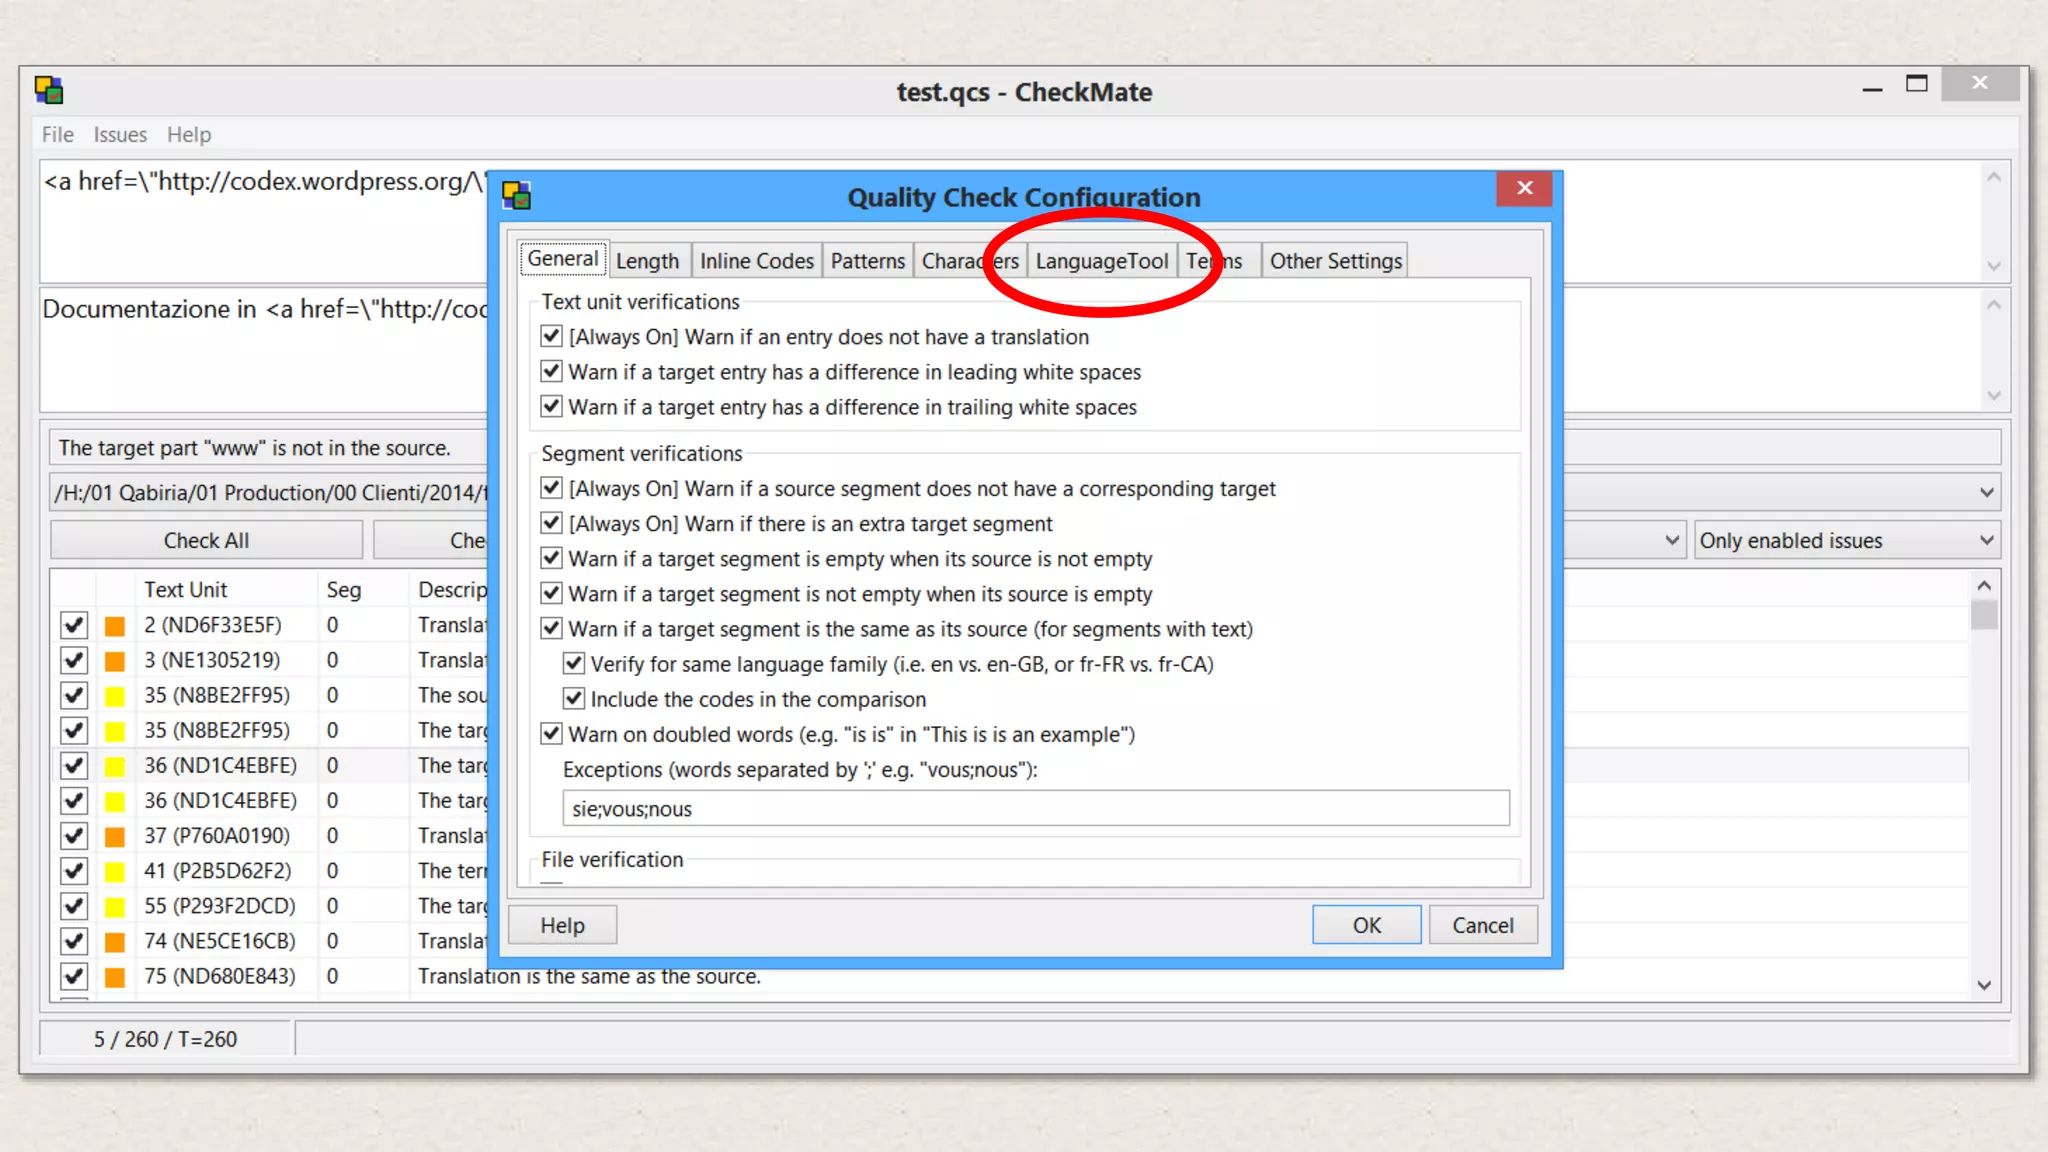This screenshot has height=1152, width=2048.
Task: Click yellow severity marker for unit 41 (P2B5D62F2)
Action: (115, 872)
